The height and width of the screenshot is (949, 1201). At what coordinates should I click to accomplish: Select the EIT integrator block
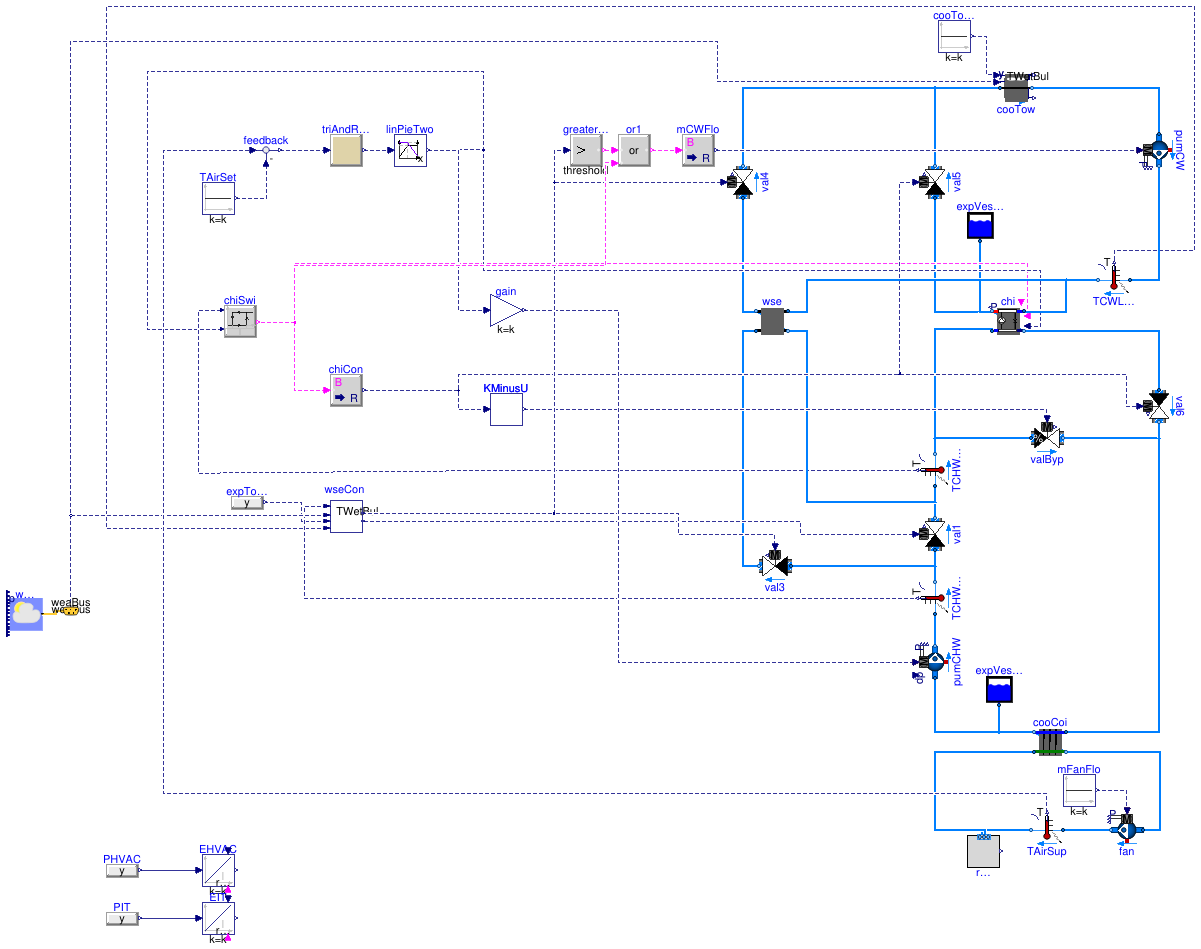(218, 918)
